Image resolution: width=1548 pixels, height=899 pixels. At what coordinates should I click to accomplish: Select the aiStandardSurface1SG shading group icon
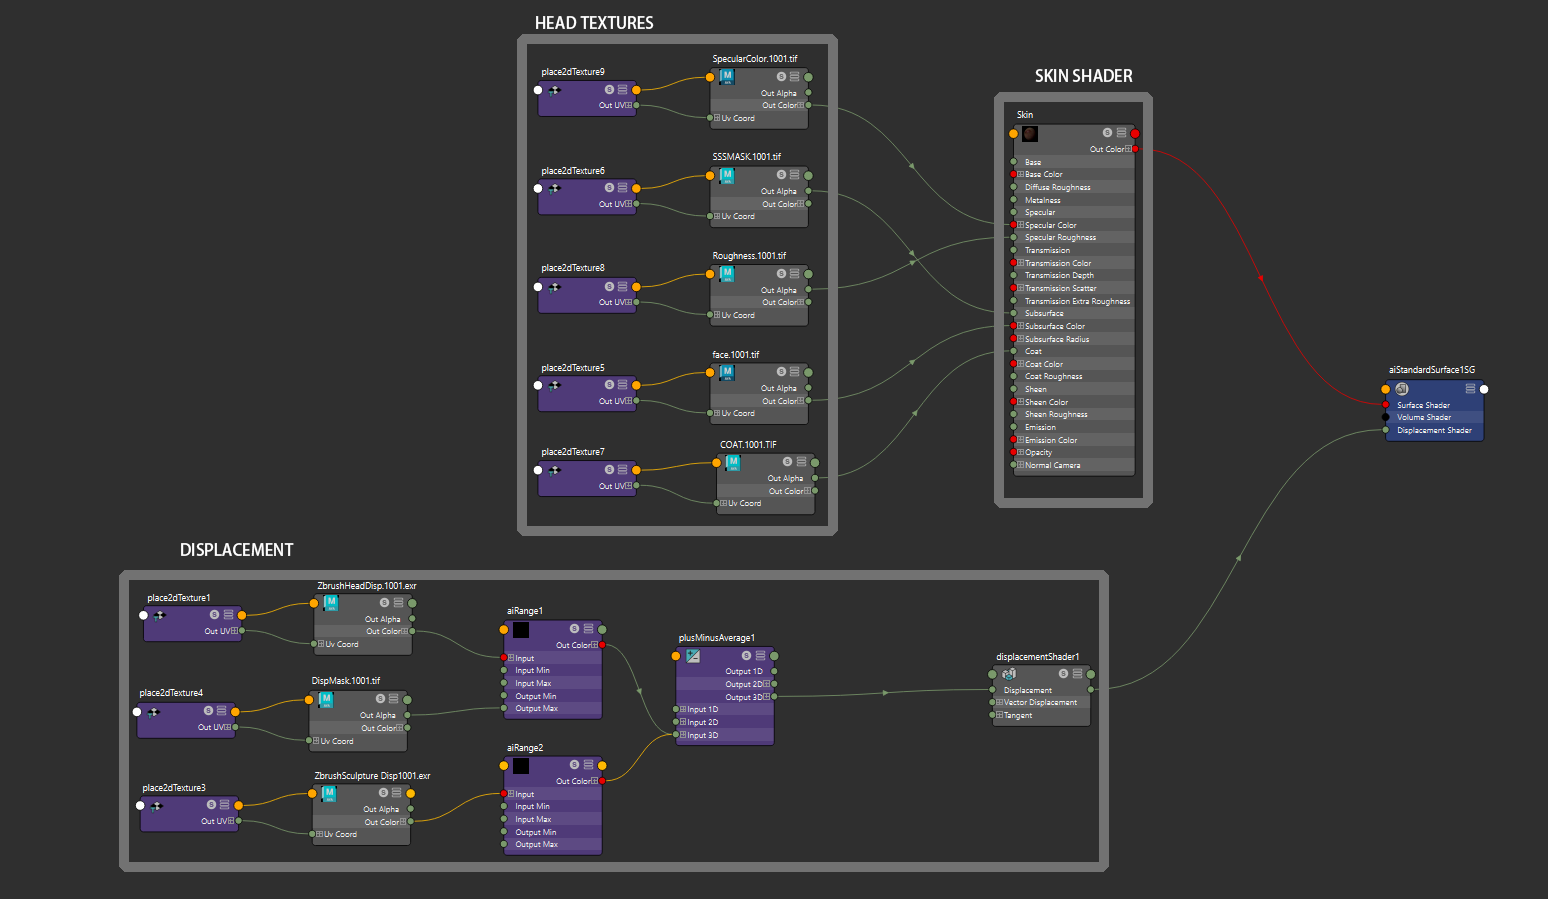tap(1401, 389)
